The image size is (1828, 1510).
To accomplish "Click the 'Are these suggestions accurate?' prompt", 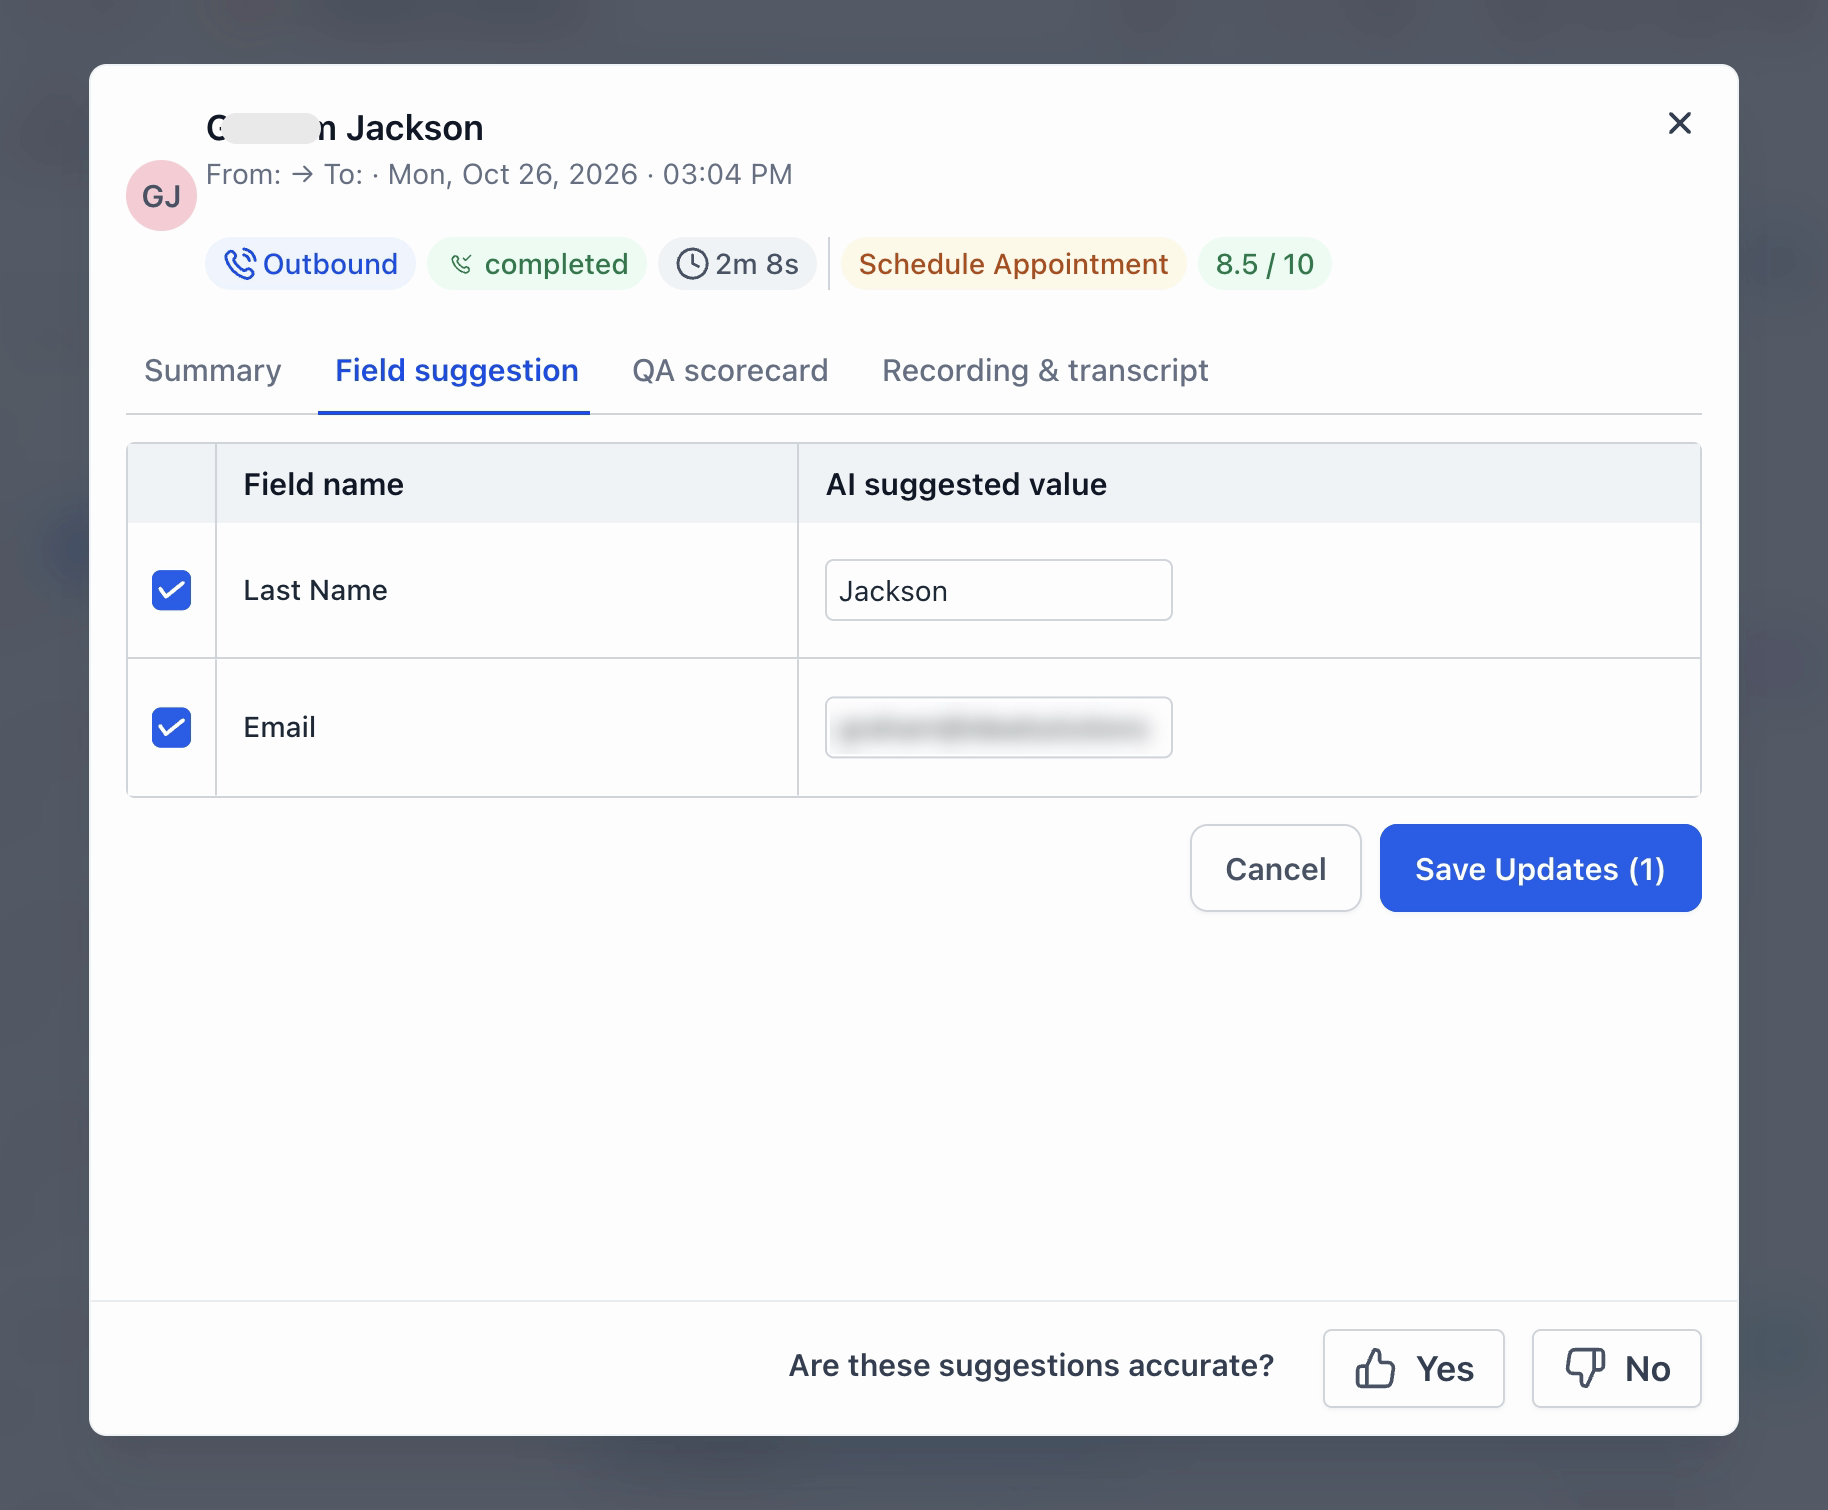I will pos(1031,1366).
